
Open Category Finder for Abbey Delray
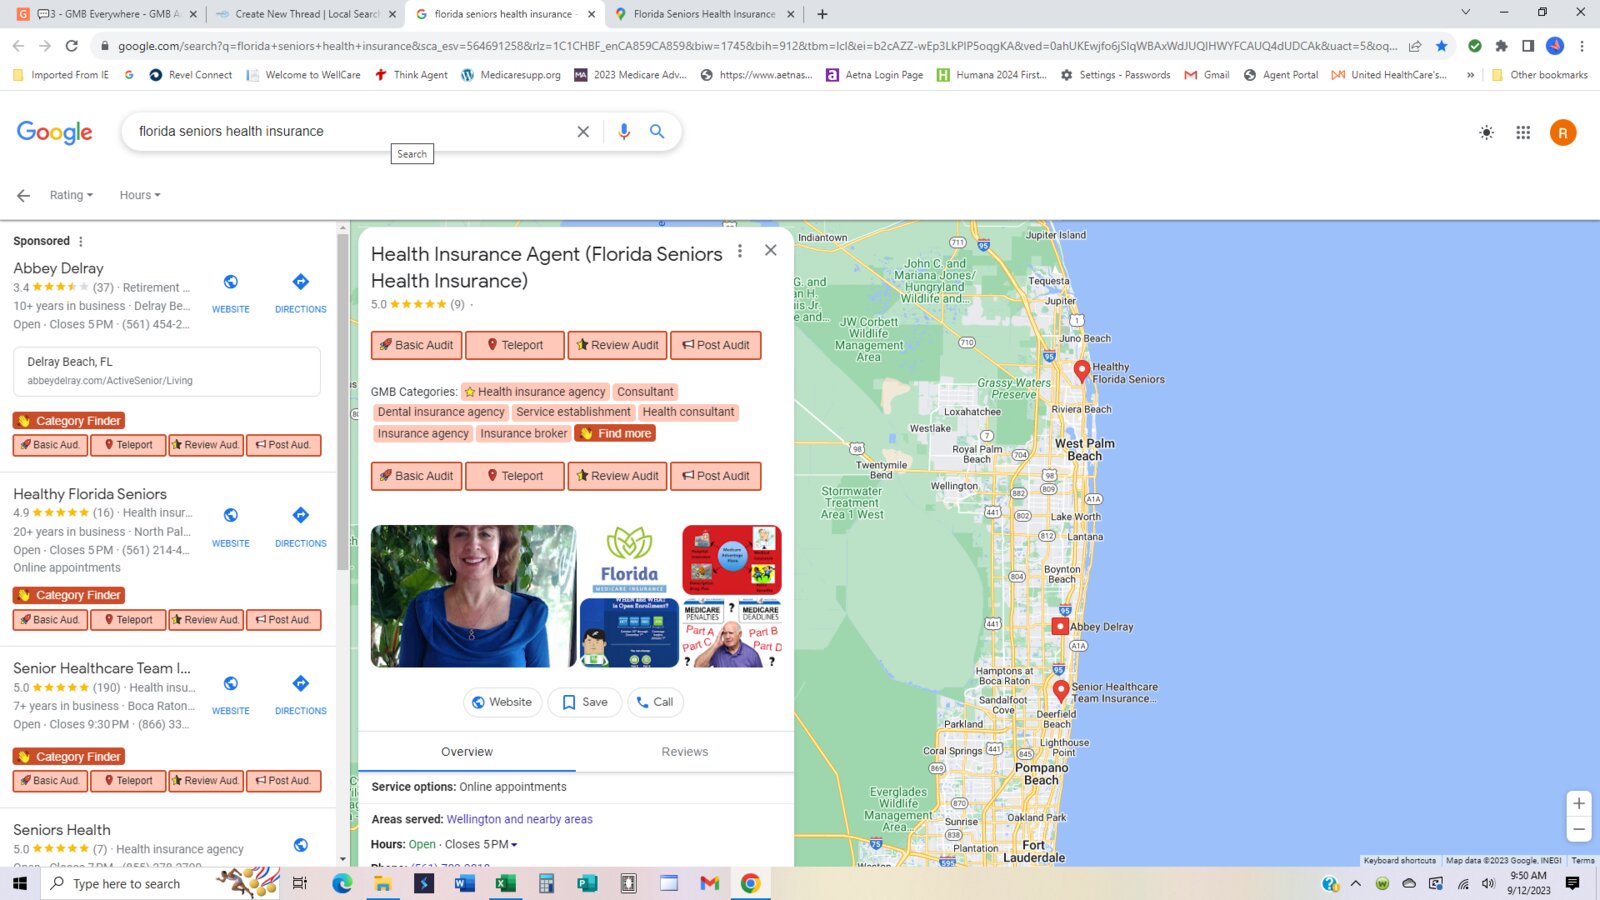tap(69, 421)
